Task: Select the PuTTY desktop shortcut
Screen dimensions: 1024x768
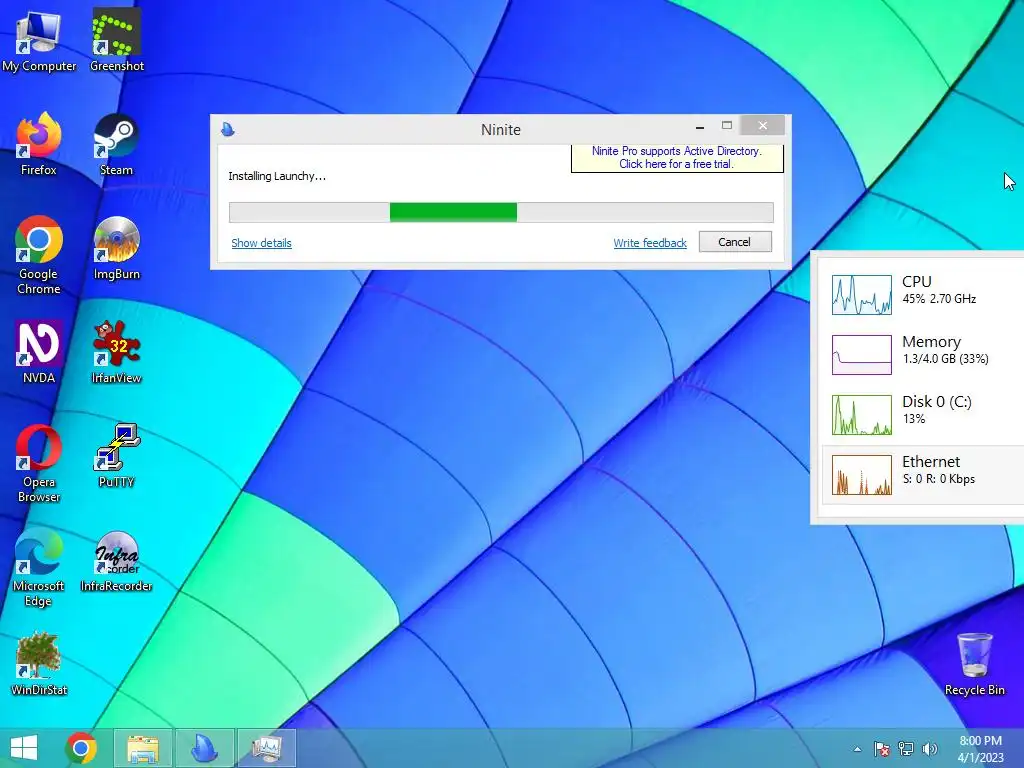Action: (x=116, y=456)
